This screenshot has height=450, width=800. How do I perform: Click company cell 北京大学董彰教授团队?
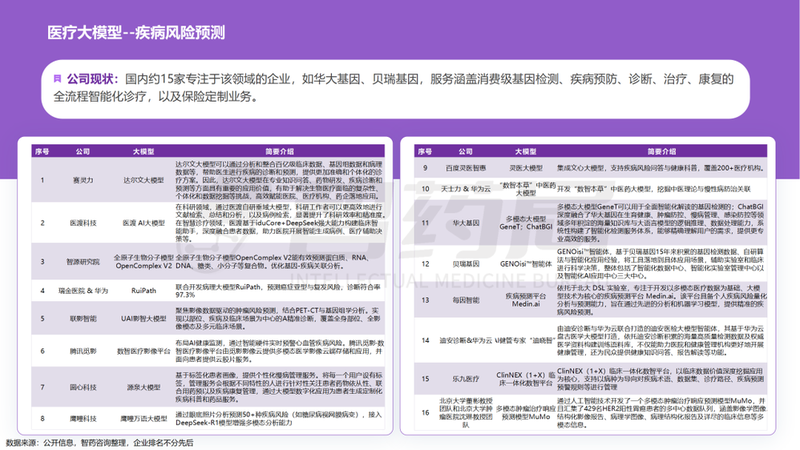465,413
